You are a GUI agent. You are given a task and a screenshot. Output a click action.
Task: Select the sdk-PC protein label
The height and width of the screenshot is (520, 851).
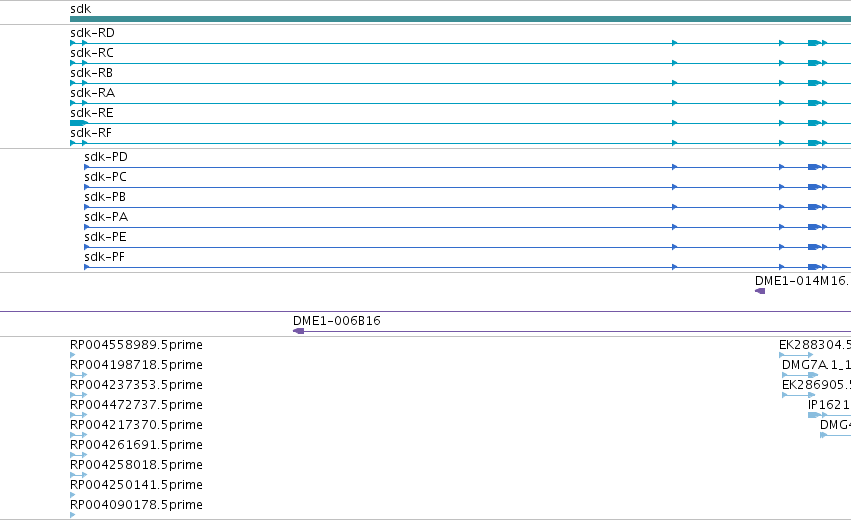tap(105, 177)
